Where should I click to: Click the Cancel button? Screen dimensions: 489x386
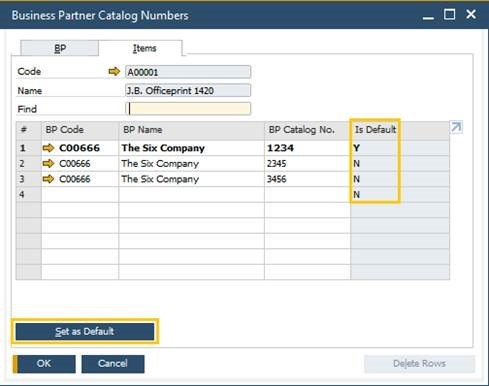113,363
